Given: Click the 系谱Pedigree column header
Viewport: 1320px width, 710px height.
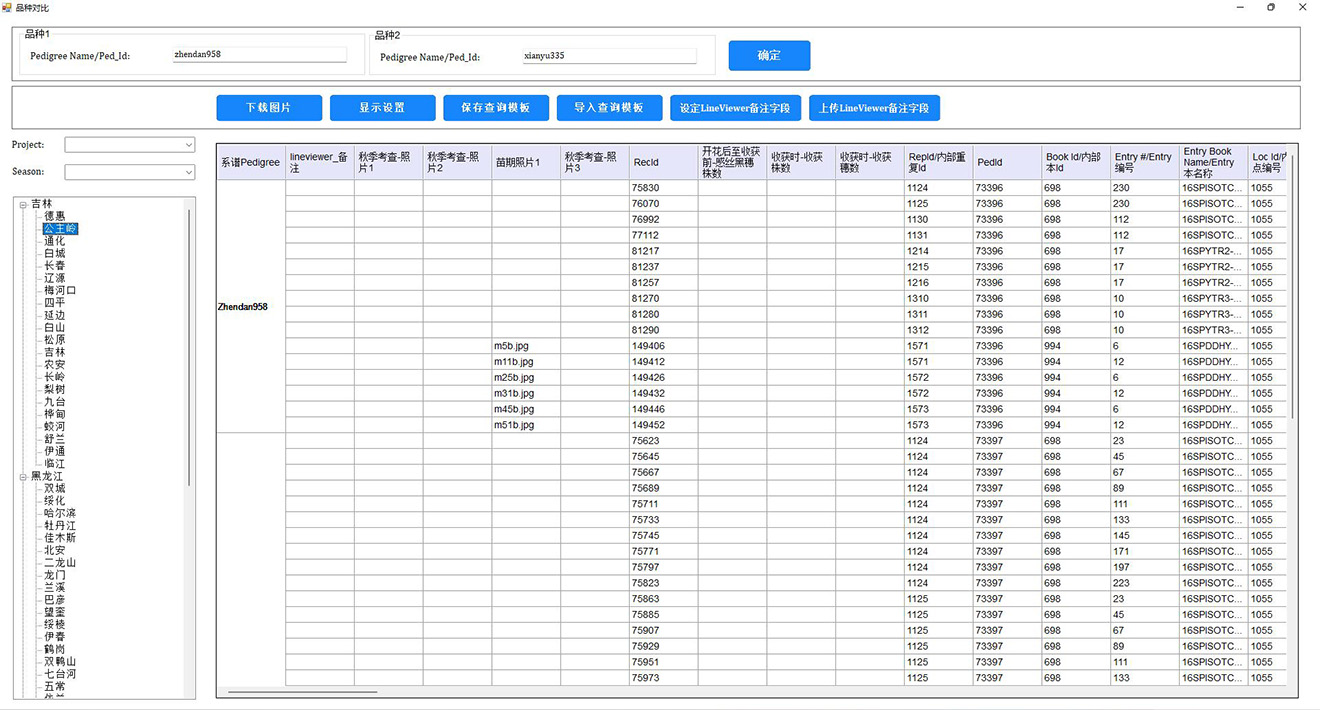Looking at the screenshot, I should [x=251, y=162].
